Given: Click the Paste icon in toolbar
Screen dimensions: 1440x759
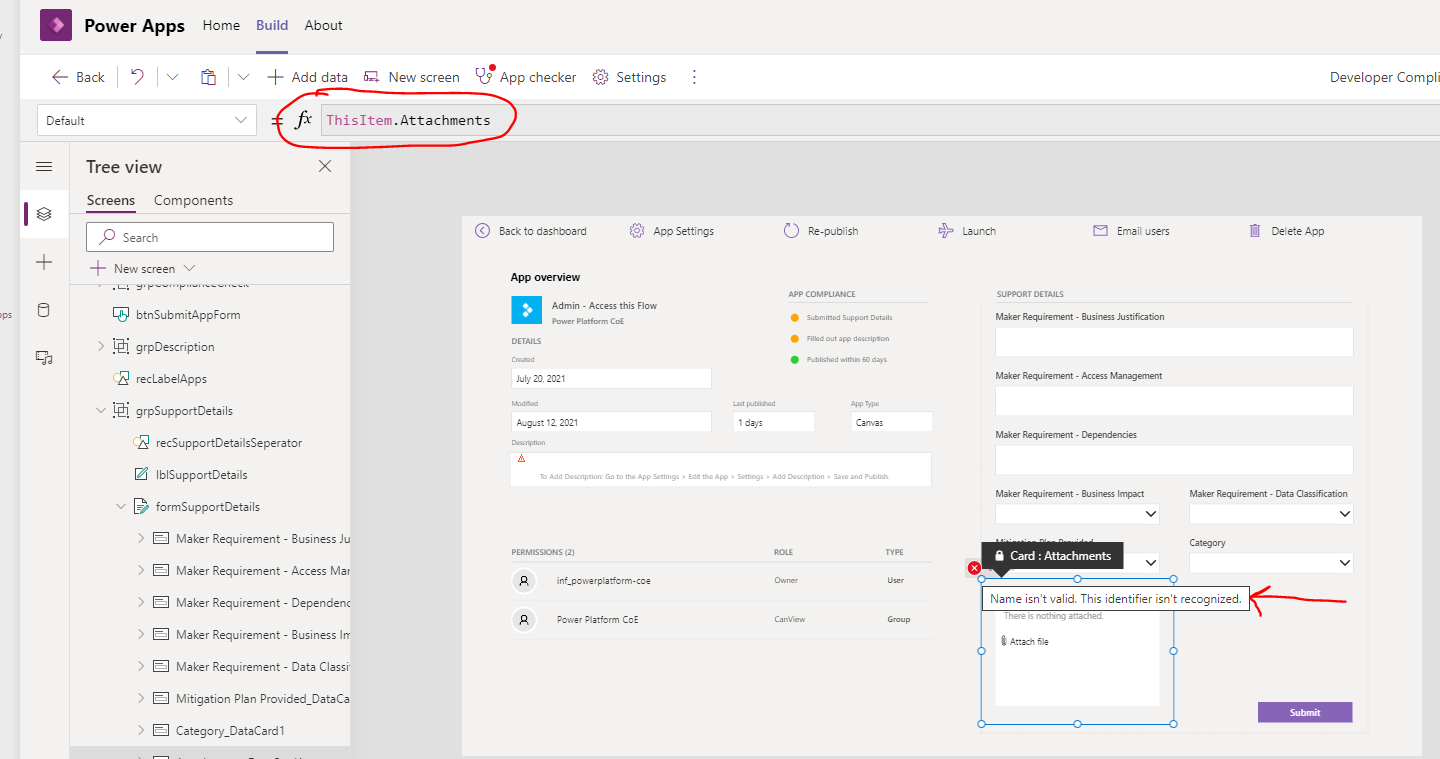Looking at the screenshot, I should point(208,76).
